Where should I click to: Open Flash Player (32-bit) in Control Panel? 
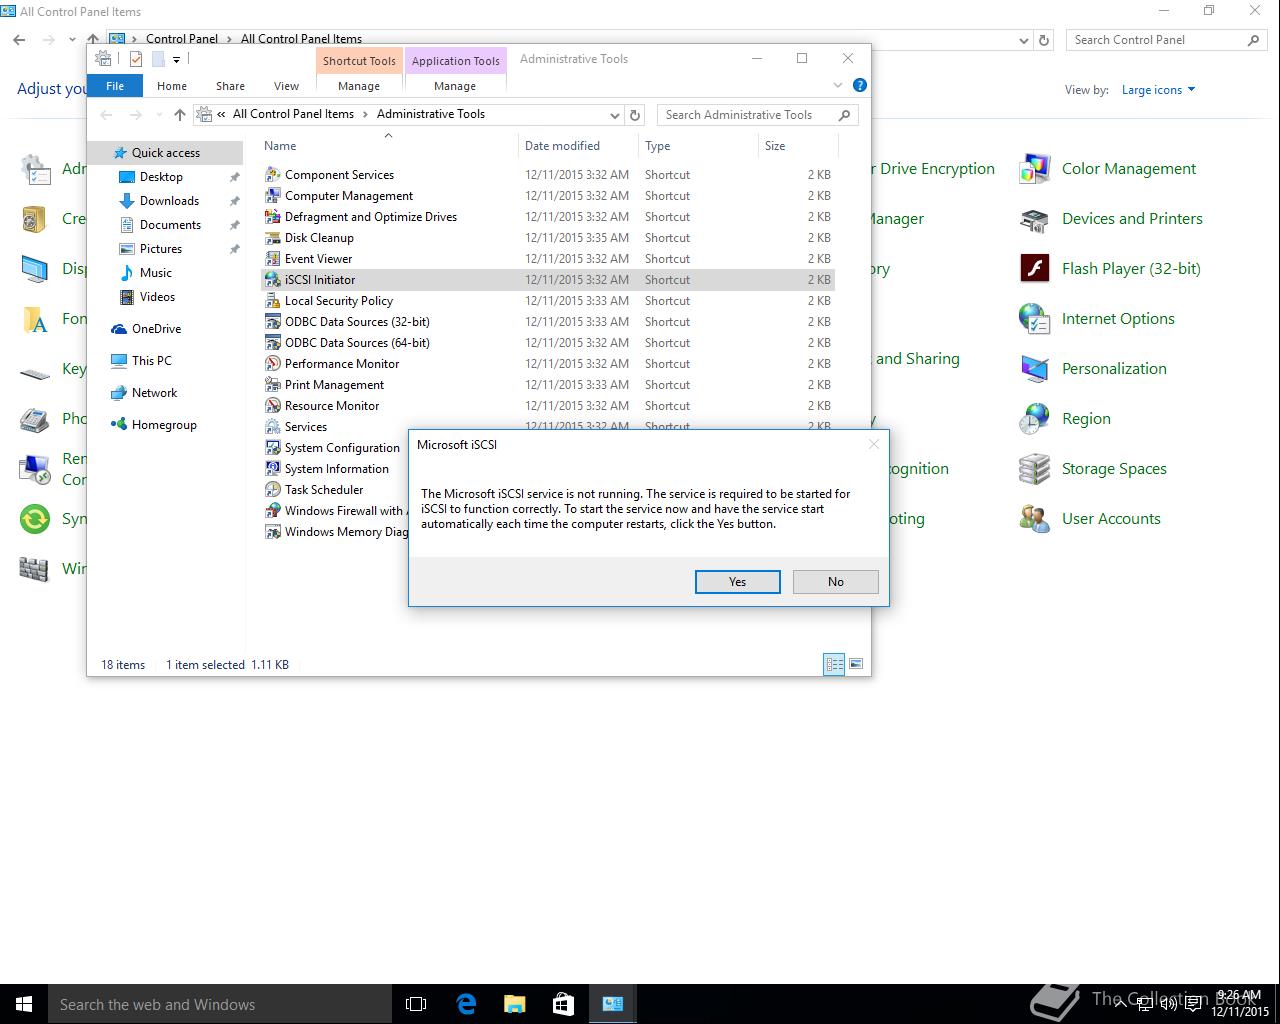1131,269
